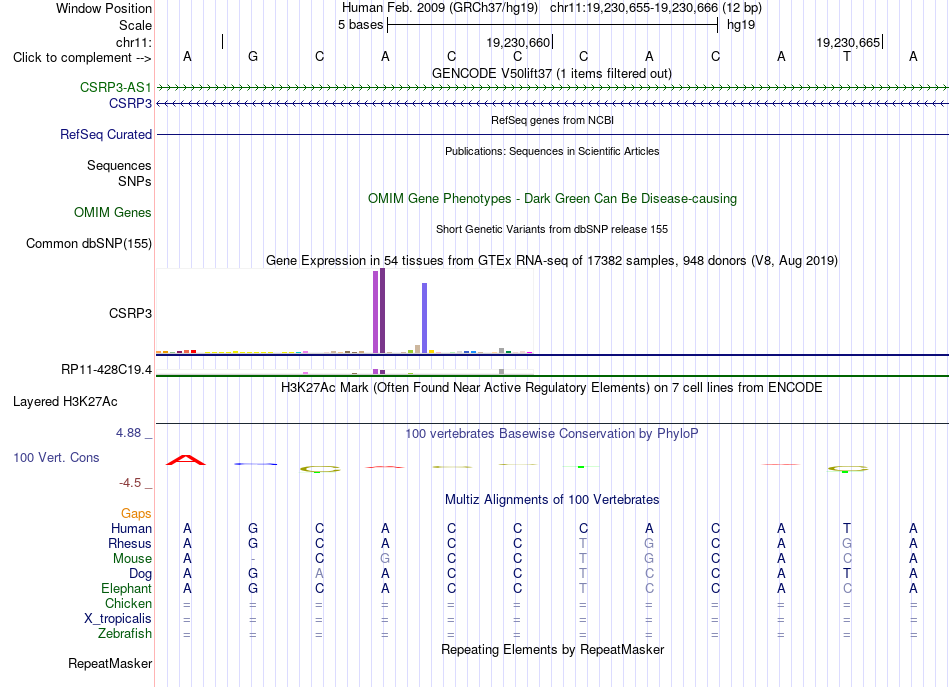Viewport: 950px width, 687px height.
Task: Select the Chicken alignment row label
Action: (x=128, y=603)
